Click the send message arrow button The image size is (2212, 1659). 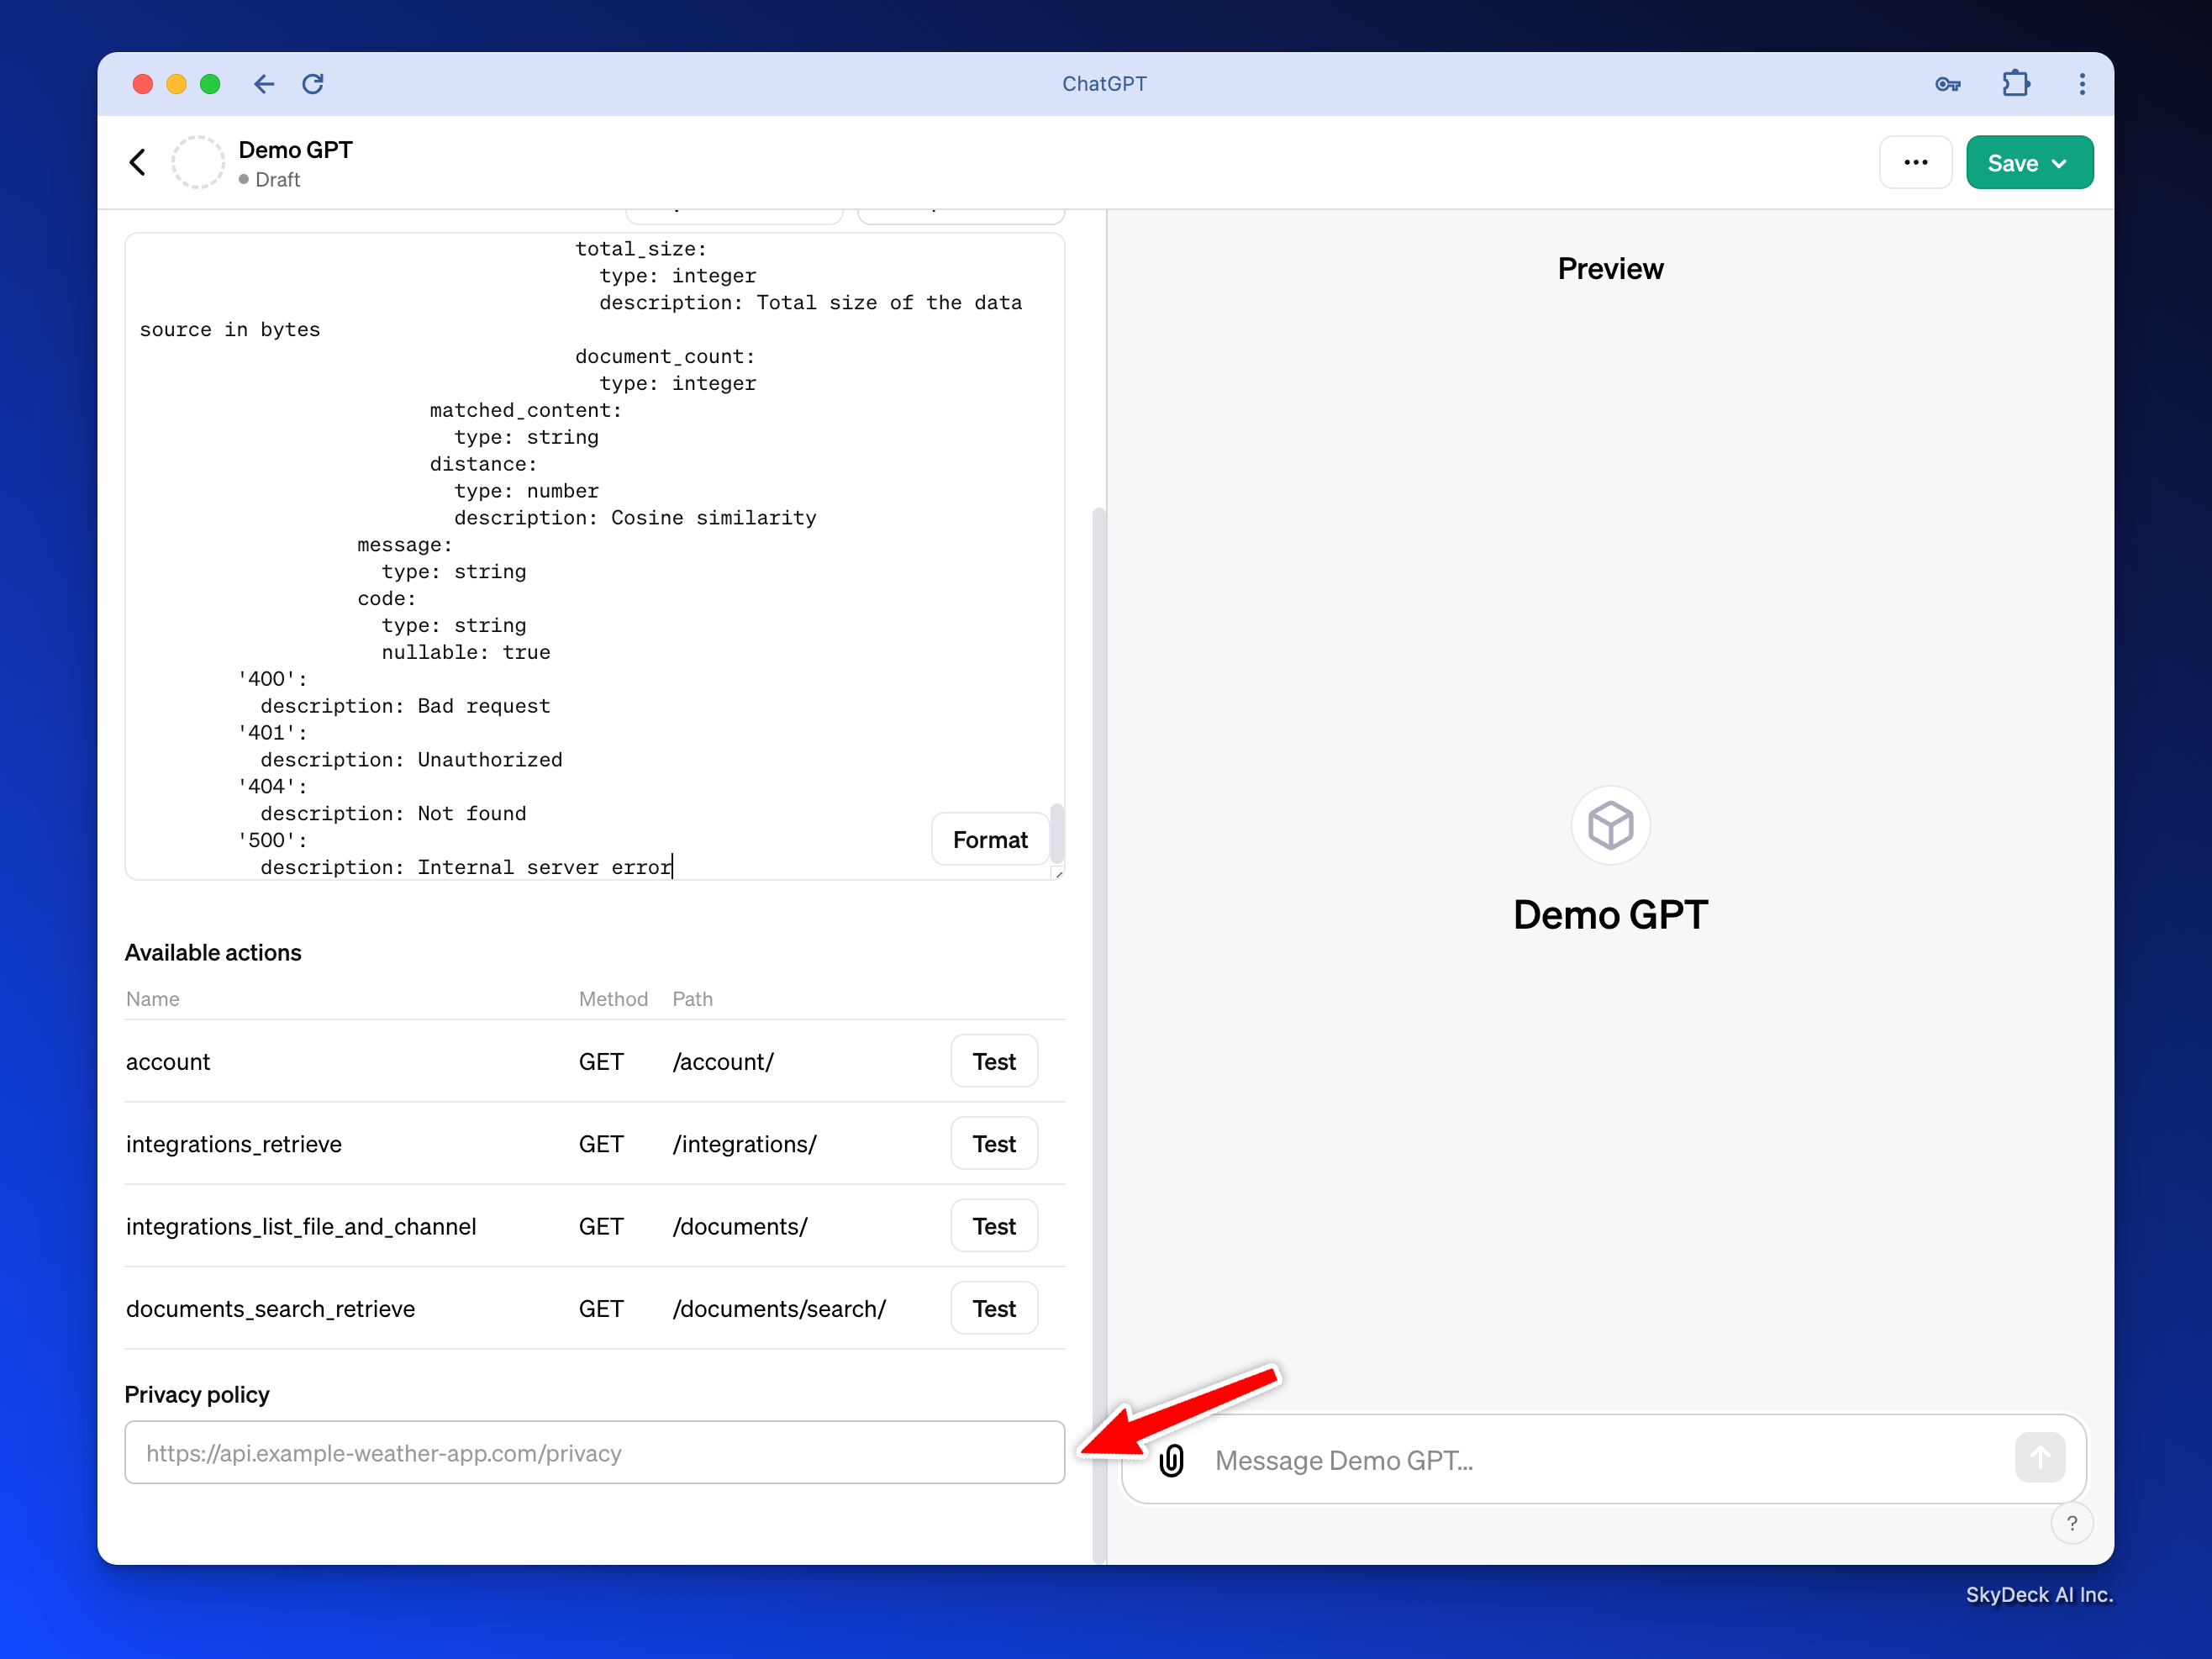click(2039, 1458)
